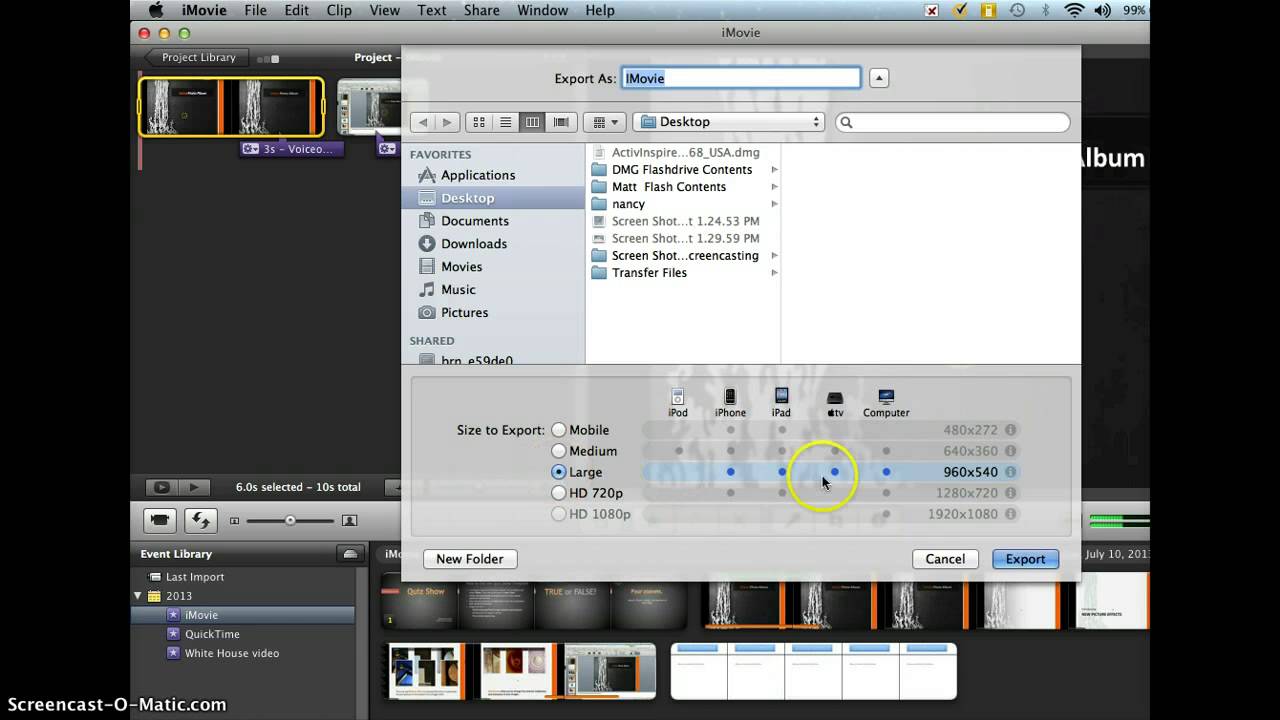Expand the nancy folder arrow
The height and width of the screenshot is (720, 1280).
(775, 204)
